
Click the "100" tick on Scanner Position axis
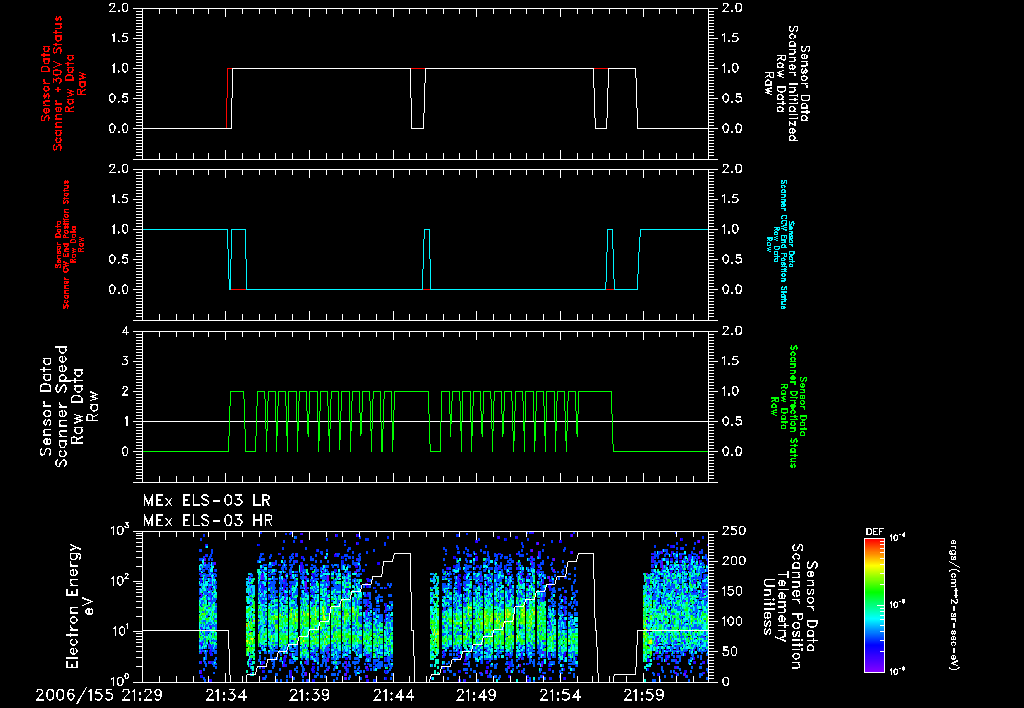point(733,621)
